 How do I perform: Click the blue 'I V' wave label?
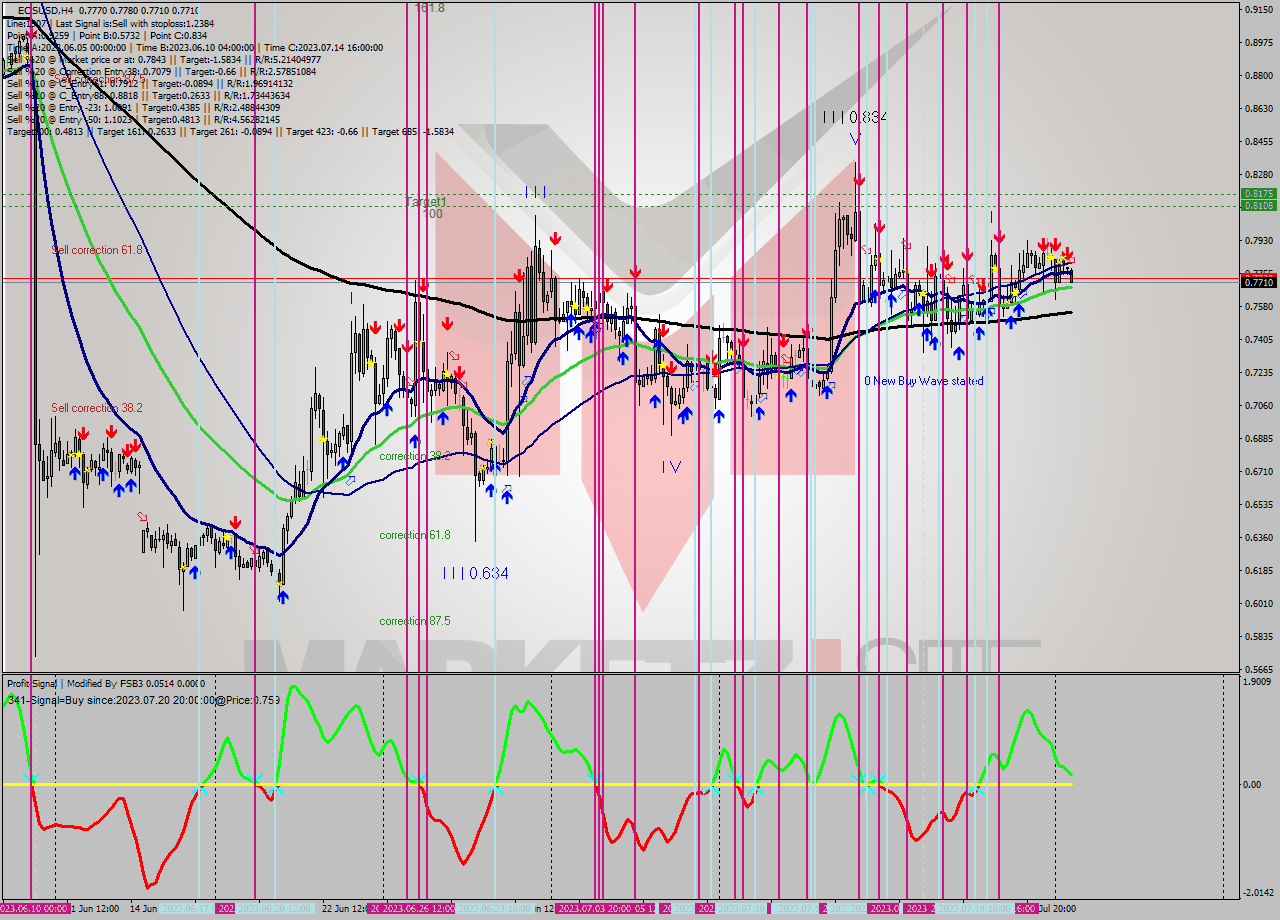click(x=671, y=466)
